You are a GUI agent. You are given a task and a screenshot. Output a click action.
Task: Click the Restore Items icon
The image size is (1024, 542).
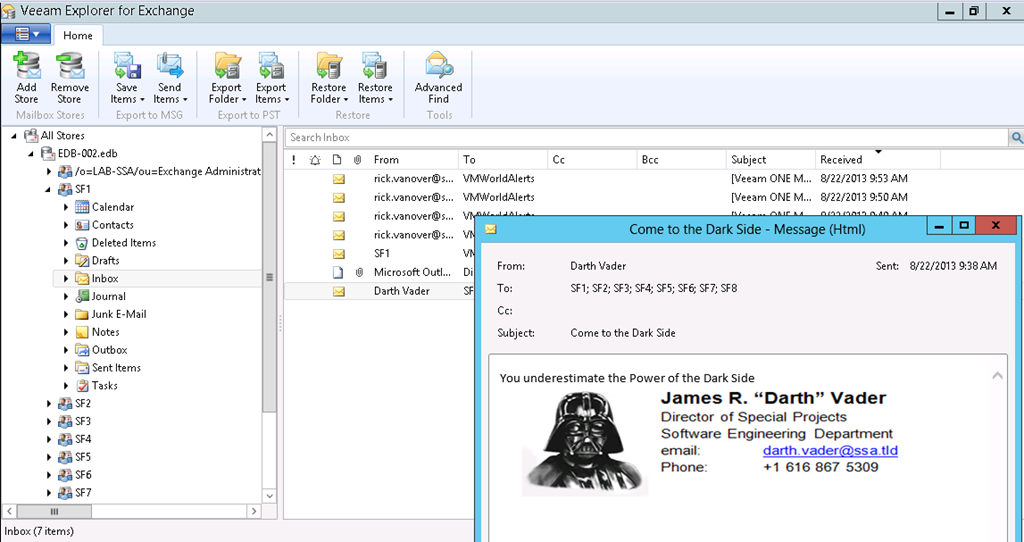click(x=375, y=67)
